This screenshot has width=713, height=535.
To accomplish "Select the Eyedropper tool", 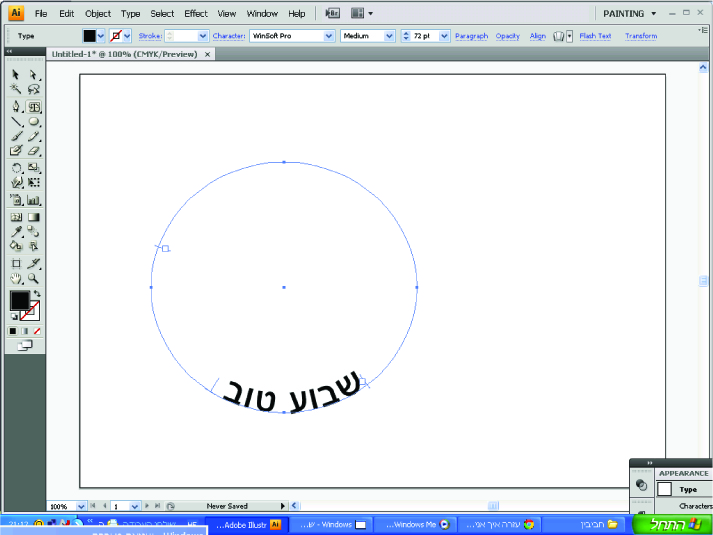I will pyautogui.click(x=16, y=231).
